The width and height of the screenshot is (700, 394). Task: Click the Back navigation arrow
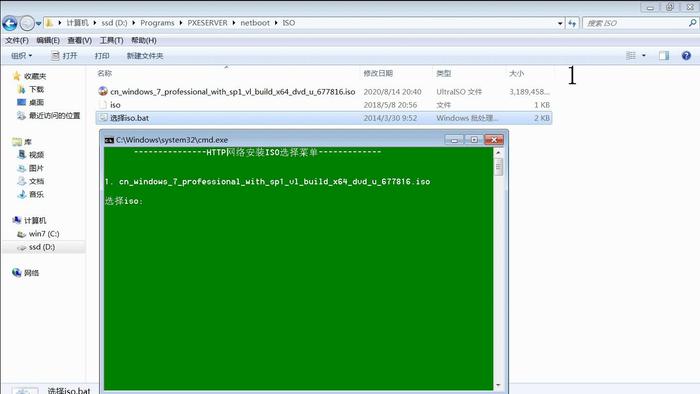(10, 23)
